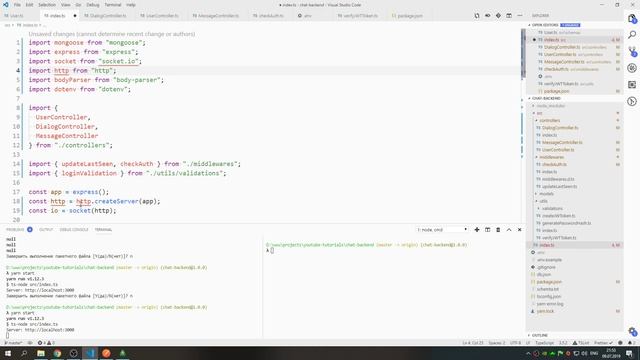The width and height of the screenshot is (640, 360).
Task: Open File Explorer from the taskbar
Action: click(41, 353)
